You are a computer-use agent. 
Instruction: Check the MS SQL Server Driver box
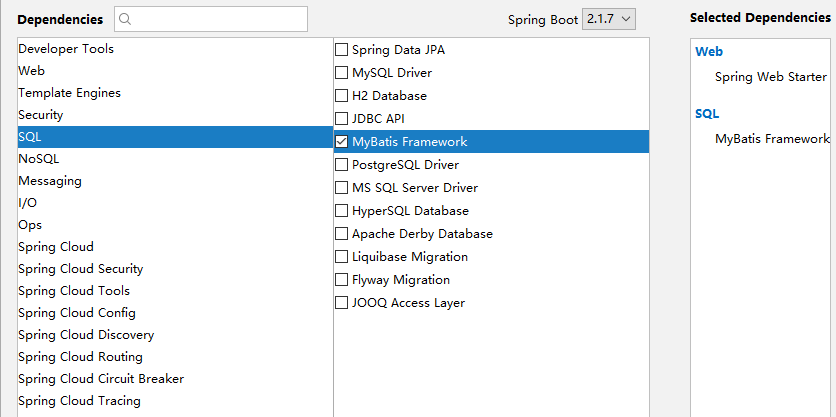click(x=341, y=188)
